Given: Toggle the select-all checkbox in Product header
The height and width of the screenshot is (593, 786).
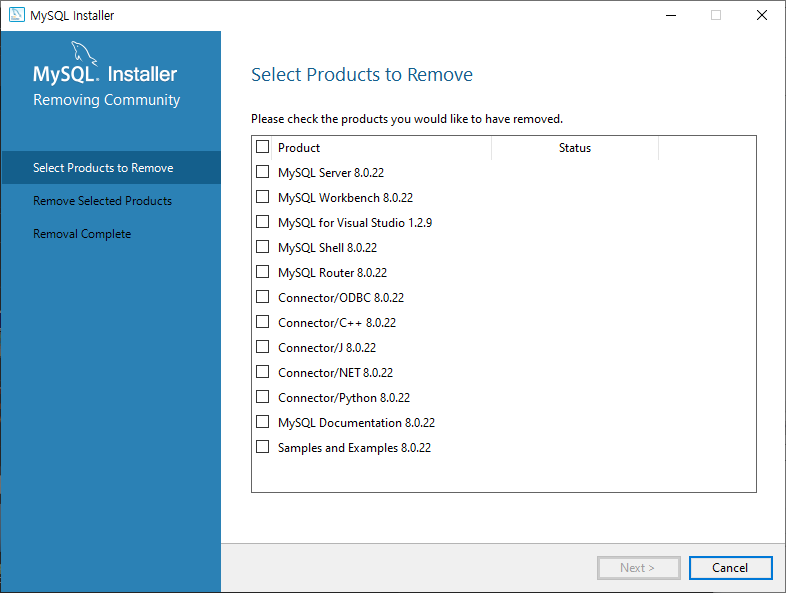Looking at the screenshot, I should pyautogui.click(x=262, y=147).
